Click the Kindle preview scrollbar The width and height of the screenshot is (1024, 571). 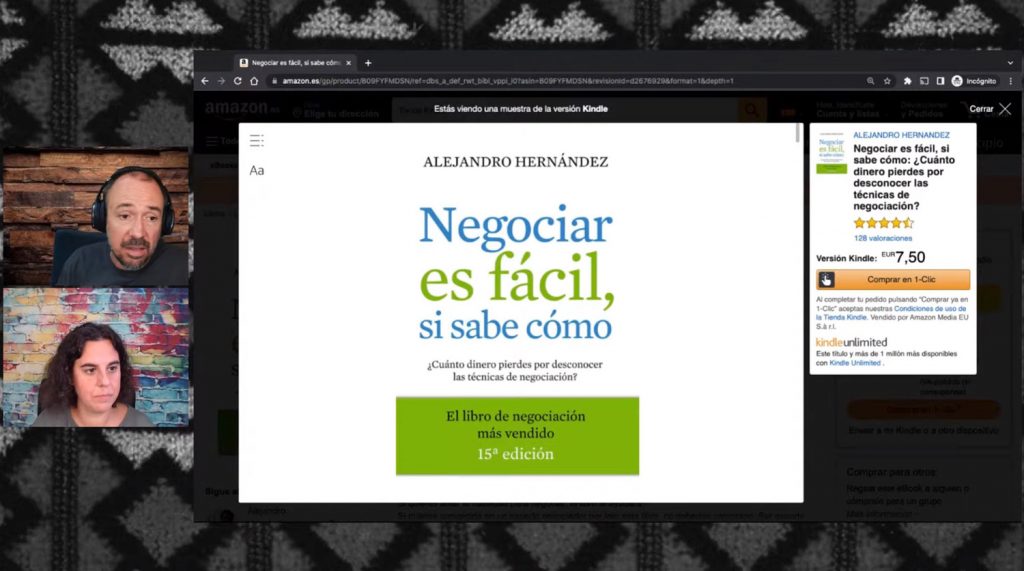pos(797,133)
